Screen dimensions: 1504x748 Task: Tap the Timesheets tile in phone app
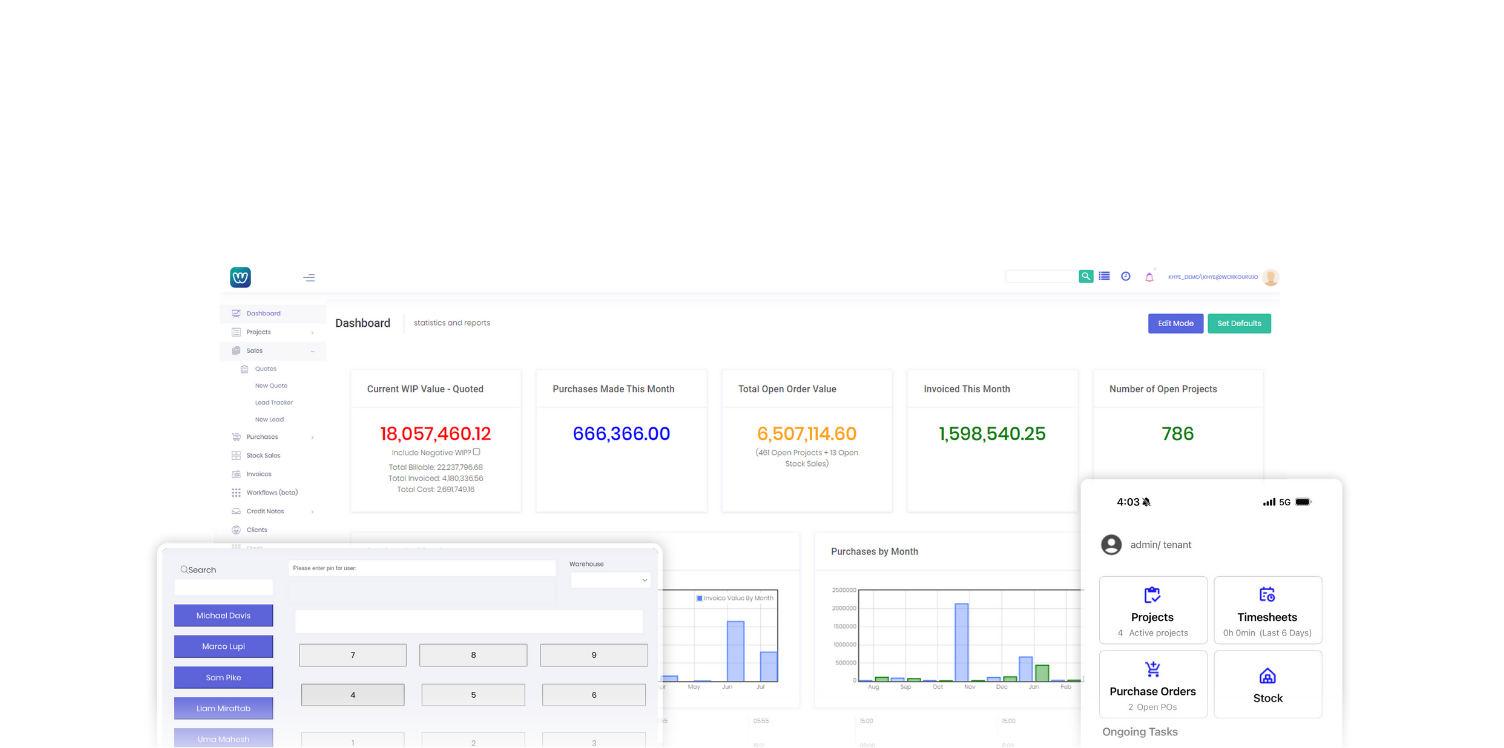1267,609
